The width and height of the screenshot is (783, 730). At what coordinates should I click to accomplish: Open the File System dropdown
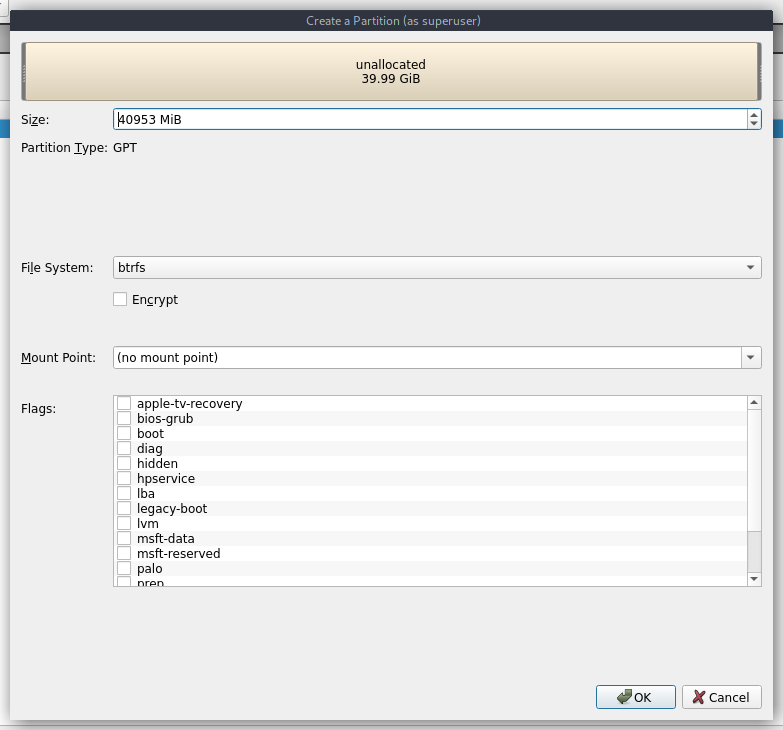[437, 268]
